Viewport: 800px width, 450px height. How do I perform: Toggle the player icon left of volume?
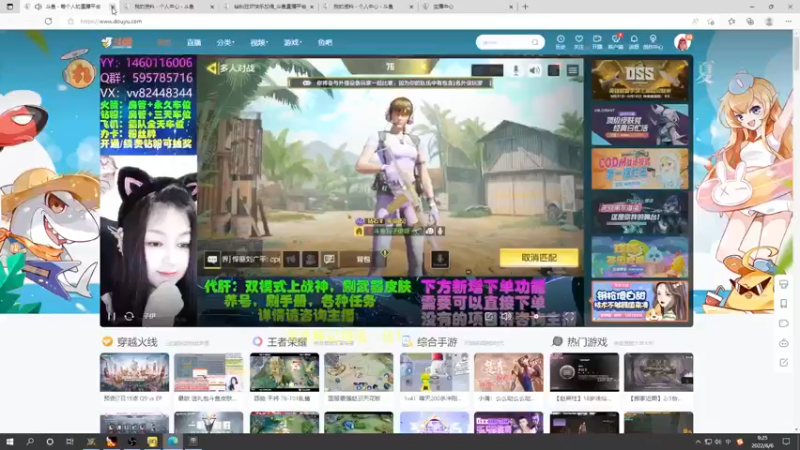[x=489, y=316]
